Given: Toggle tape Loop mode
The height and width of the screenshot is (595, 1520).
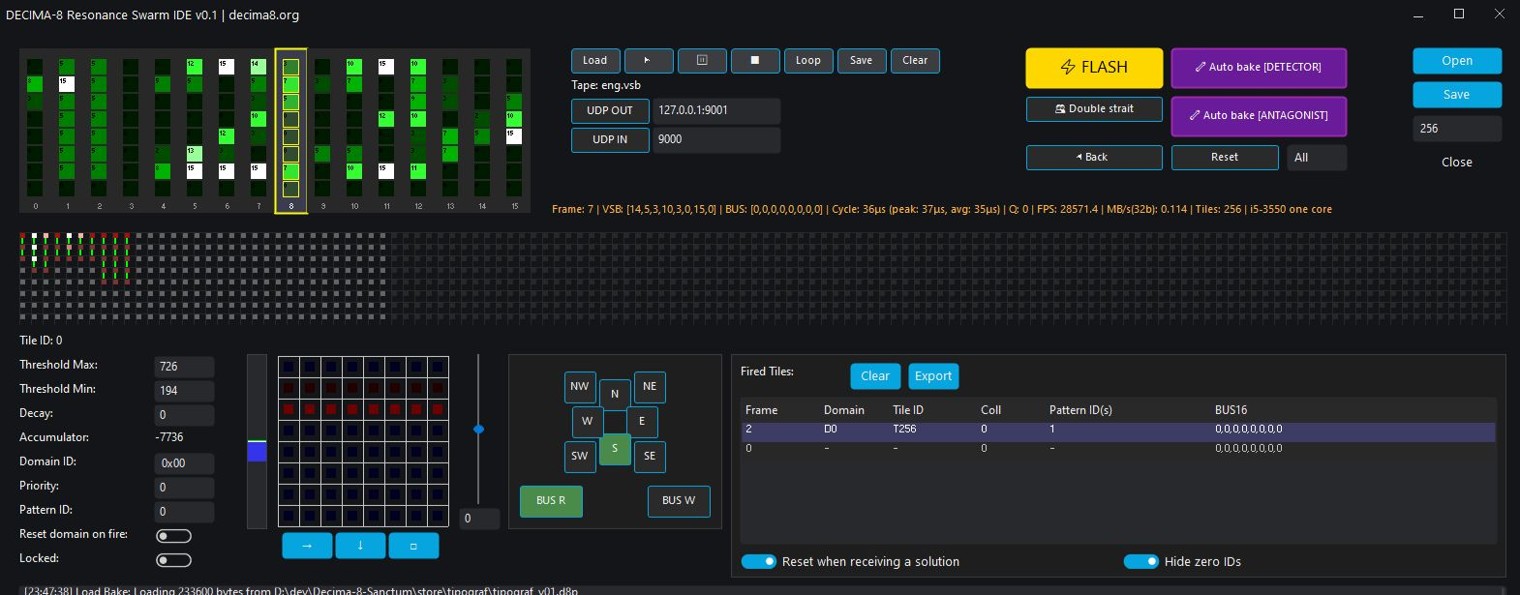Looking at the screenshot, I should click(808, 60).
